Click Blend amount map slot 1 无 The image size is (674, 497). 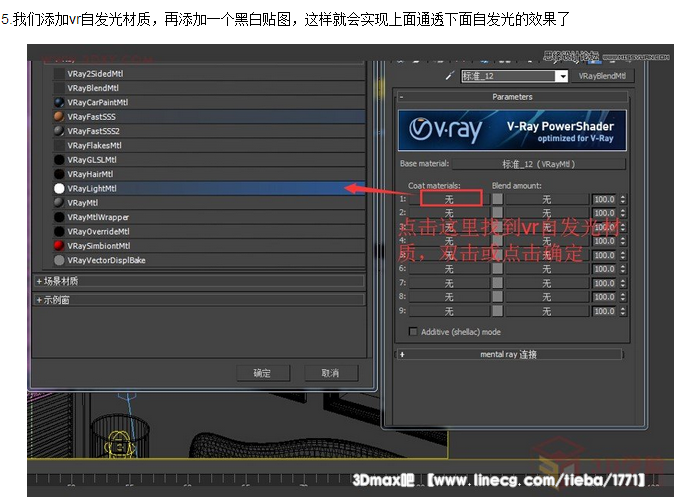click(x=546, y=199)
